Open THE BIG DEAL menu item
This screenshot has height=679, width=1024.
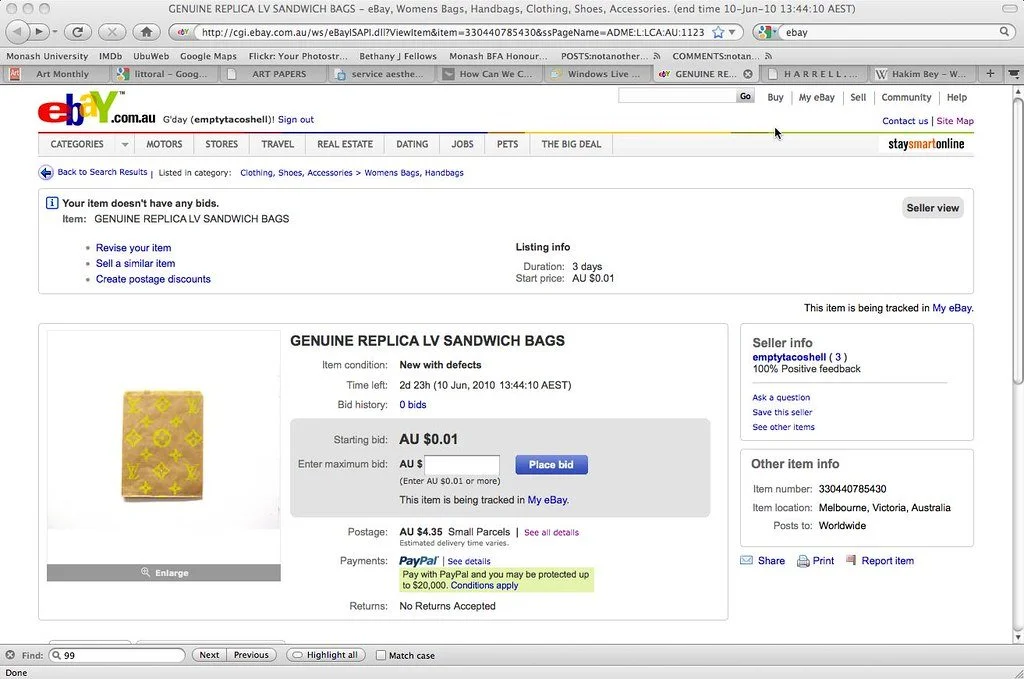571,144
